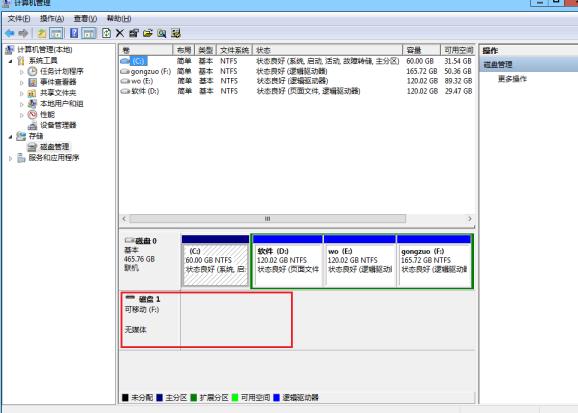Click the 89.32 GB free space cell
This screenshot has height=413, width=578.
458,81
